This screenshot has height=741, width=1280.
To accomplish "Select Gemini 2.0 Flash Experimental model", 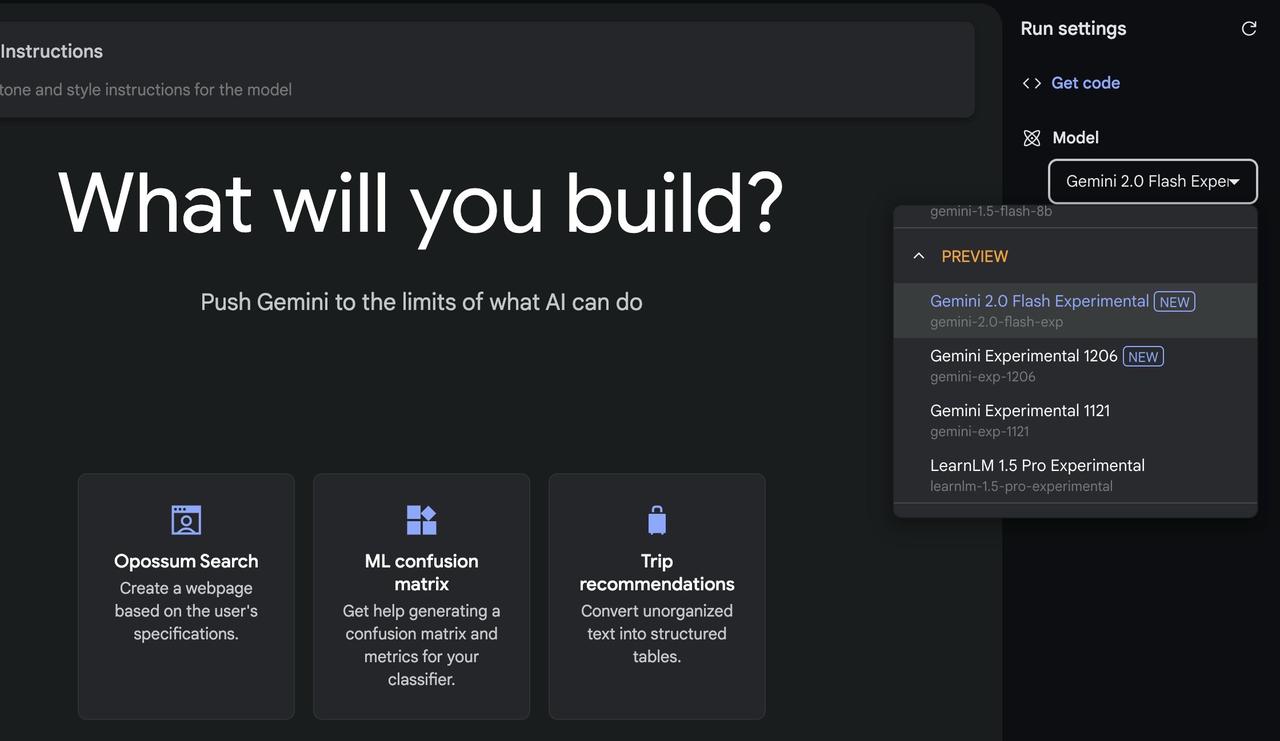I will pyautogui.click(x=1075, y=311).
